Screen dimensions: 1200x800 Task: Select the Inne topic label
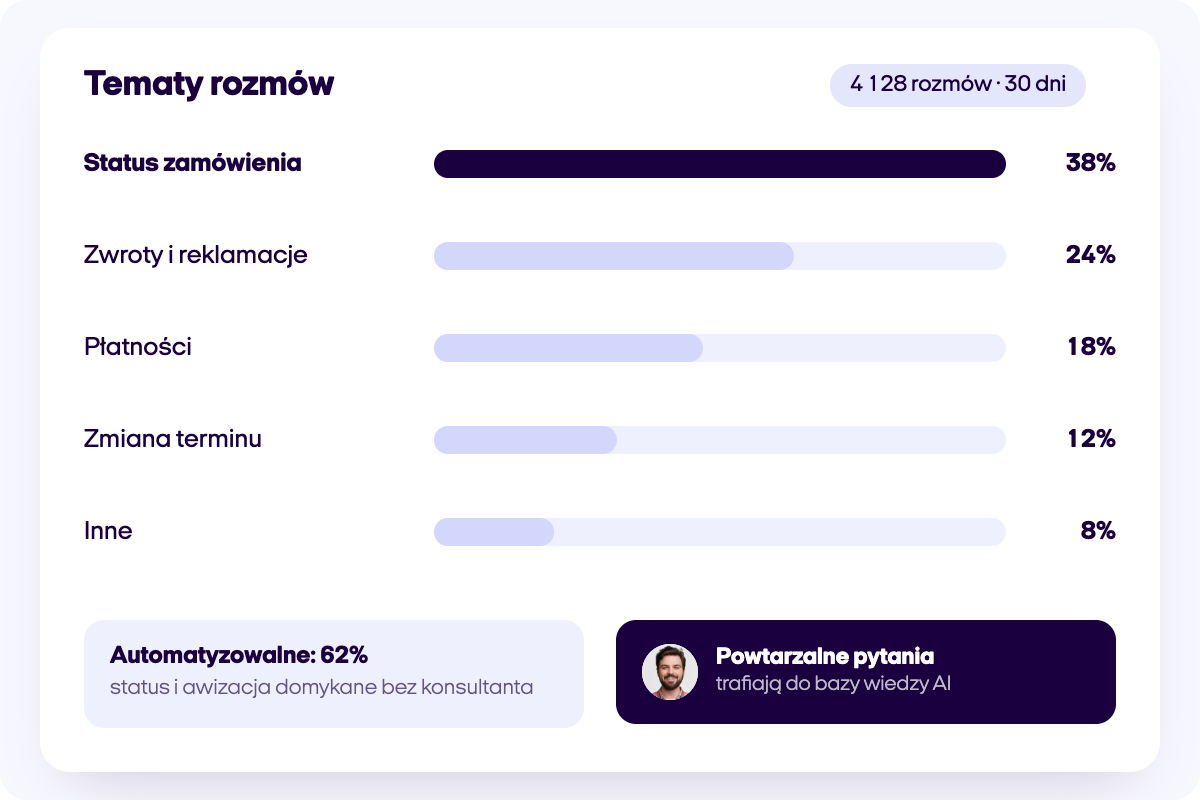click(x=108, y=531)
